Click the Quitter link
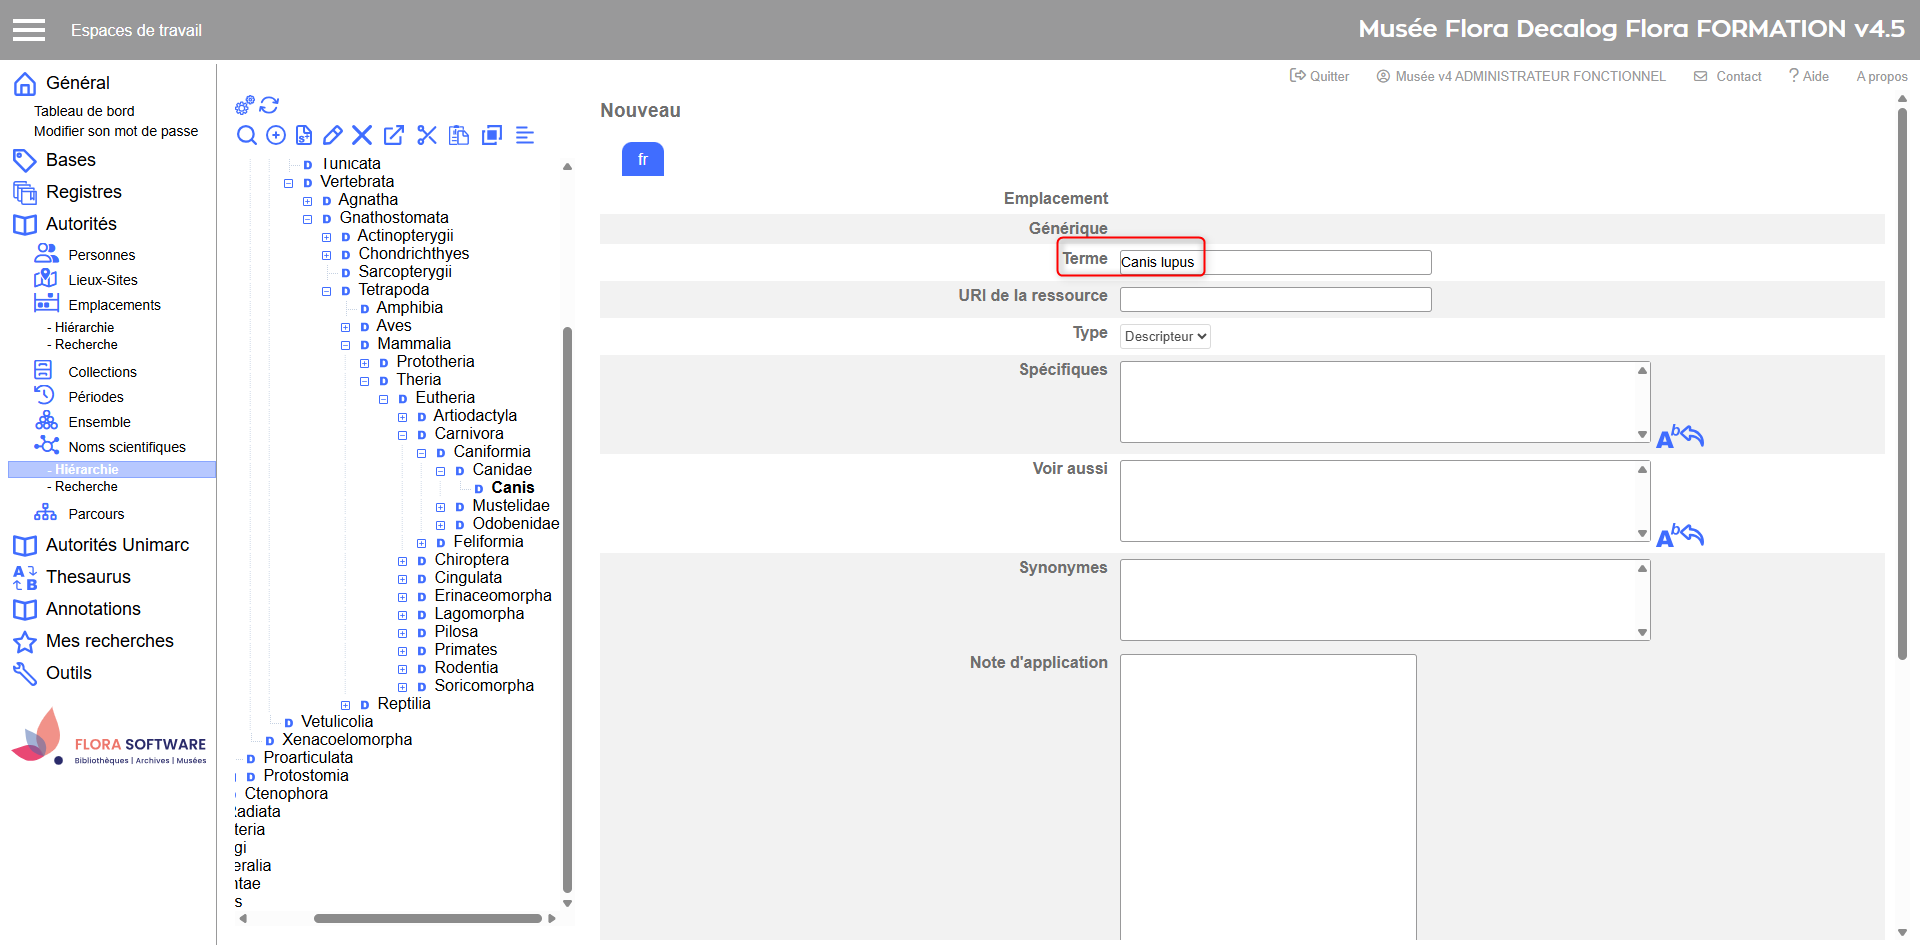This screenshot has height=945, width=1920. pyautogui.click(x=1319, y=76)
